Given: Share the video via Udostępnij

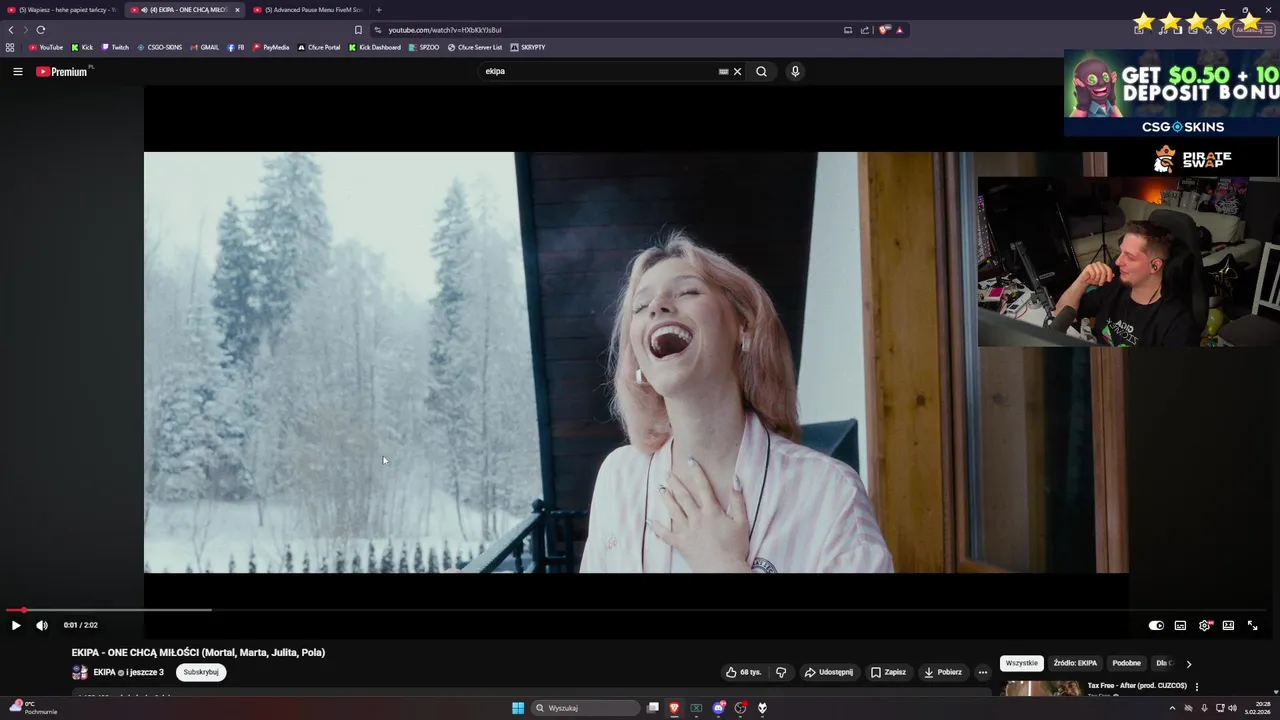Looking at the screenshot, I should (829, 672).
